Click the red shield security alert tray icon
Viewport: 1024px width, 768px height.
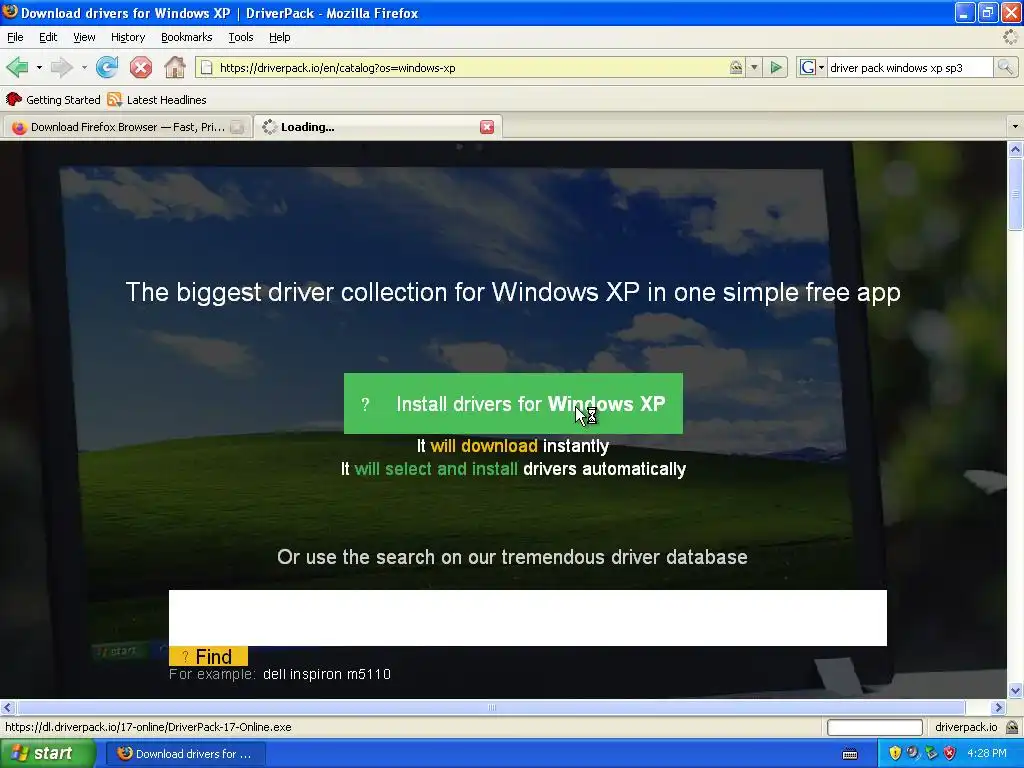coord(950,753)
